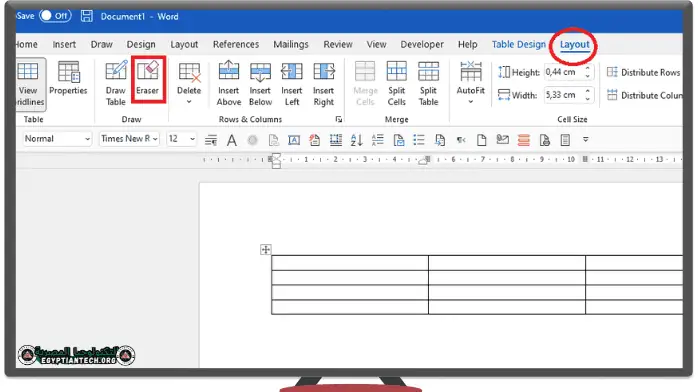This screenshot has height=392, width=698.
Task: Increase row Height with up arrow
Action: click(x=588, y=68)
